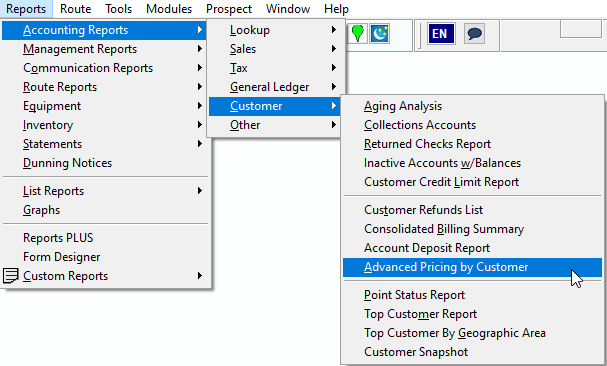Viewport: 607px width, 366px height.
Task: Click the green map pin toolbar icon
Action: pyautogui.click(x=357, y=34)
